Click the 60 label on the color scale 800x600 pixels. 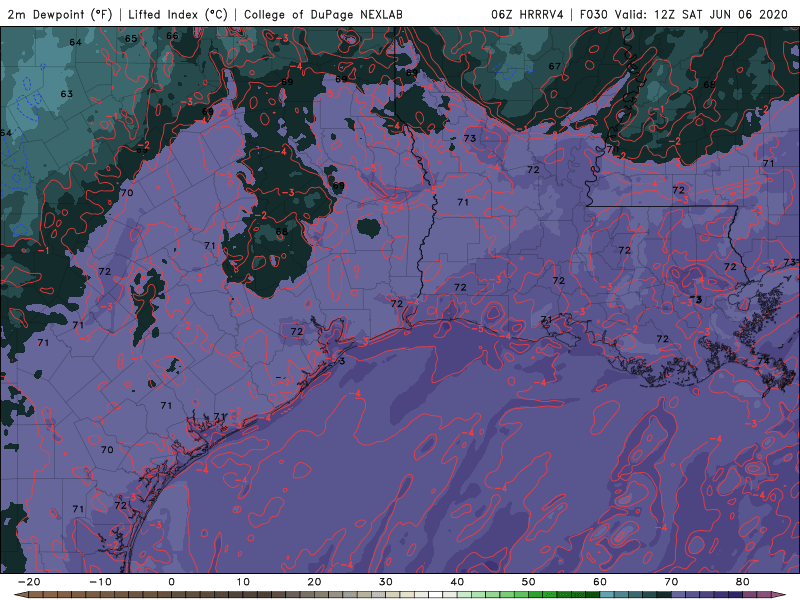click(x=600, y=582)
